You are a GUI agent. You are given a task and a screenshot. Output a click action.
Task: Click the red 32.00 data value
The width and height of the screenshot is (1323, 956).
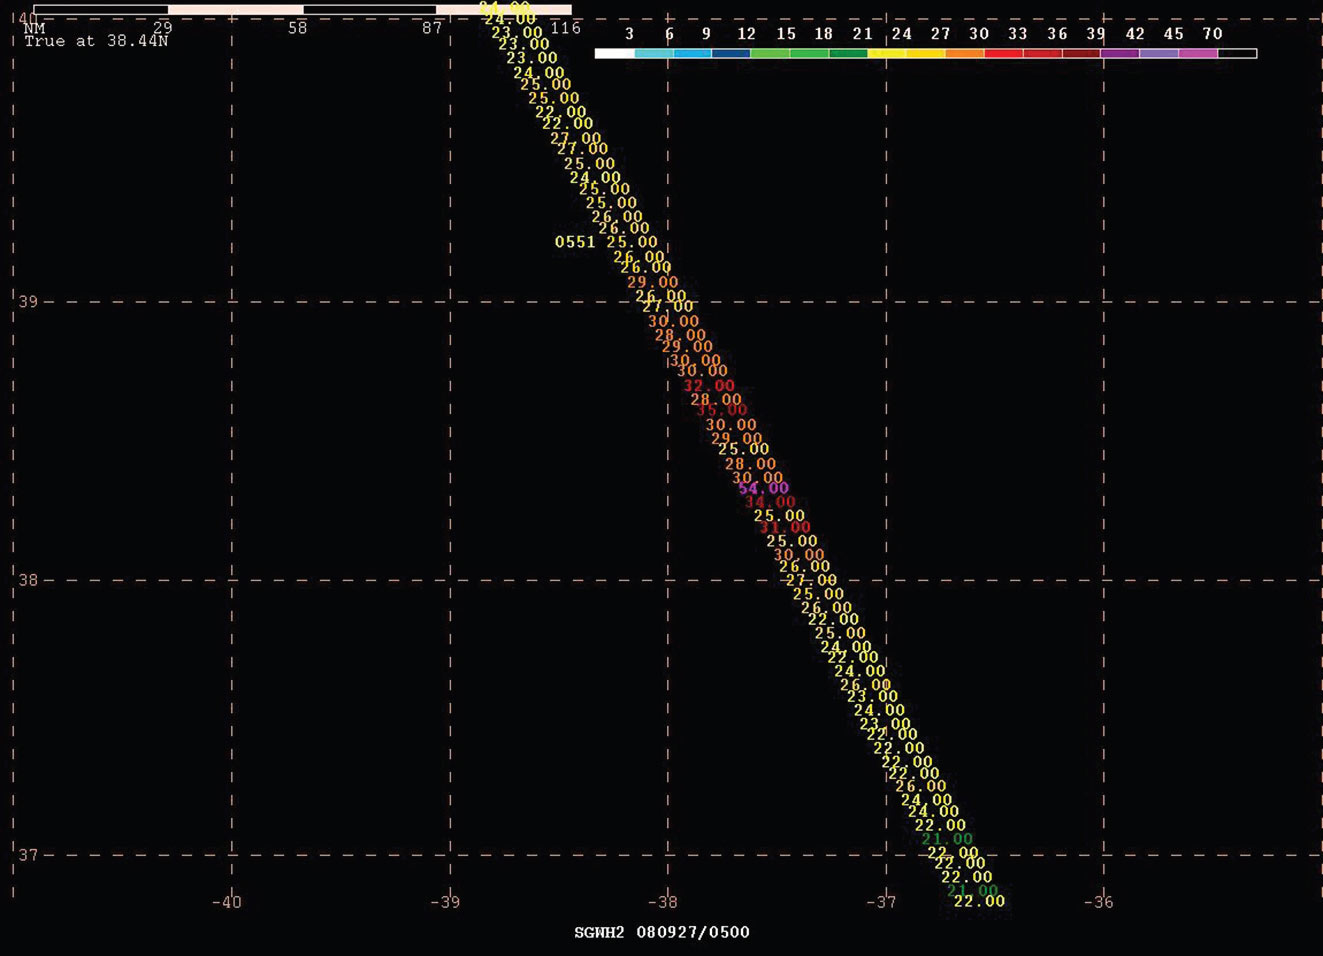point(709,386)
